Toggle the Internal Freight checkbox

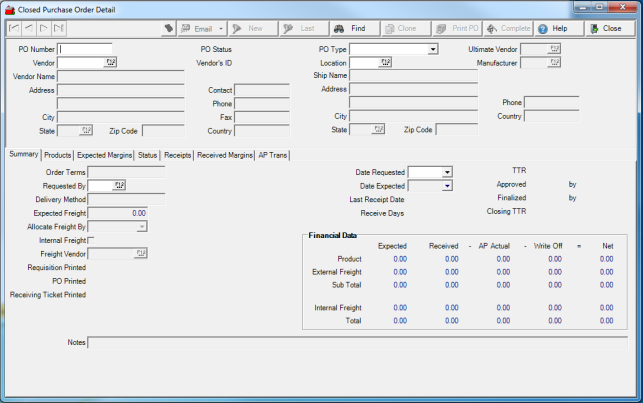tap(92, 240)
